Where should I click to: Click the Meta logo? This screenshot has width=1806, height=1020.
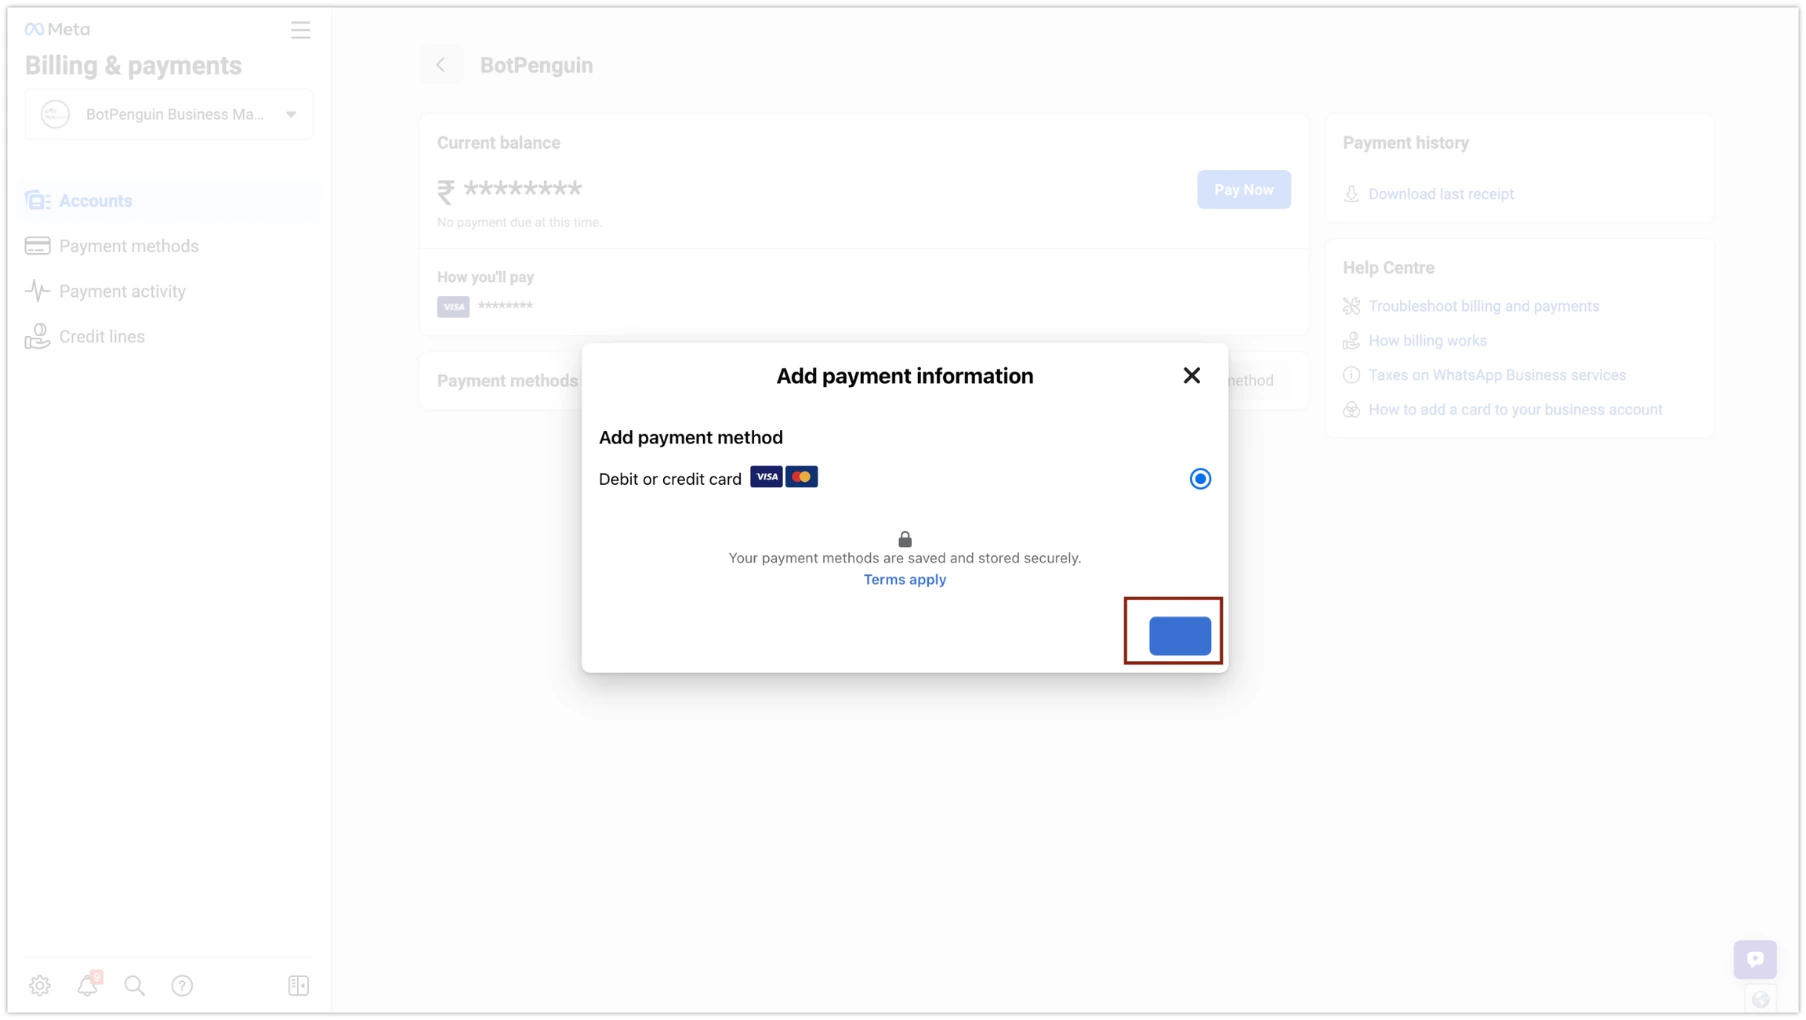point(57,30)
